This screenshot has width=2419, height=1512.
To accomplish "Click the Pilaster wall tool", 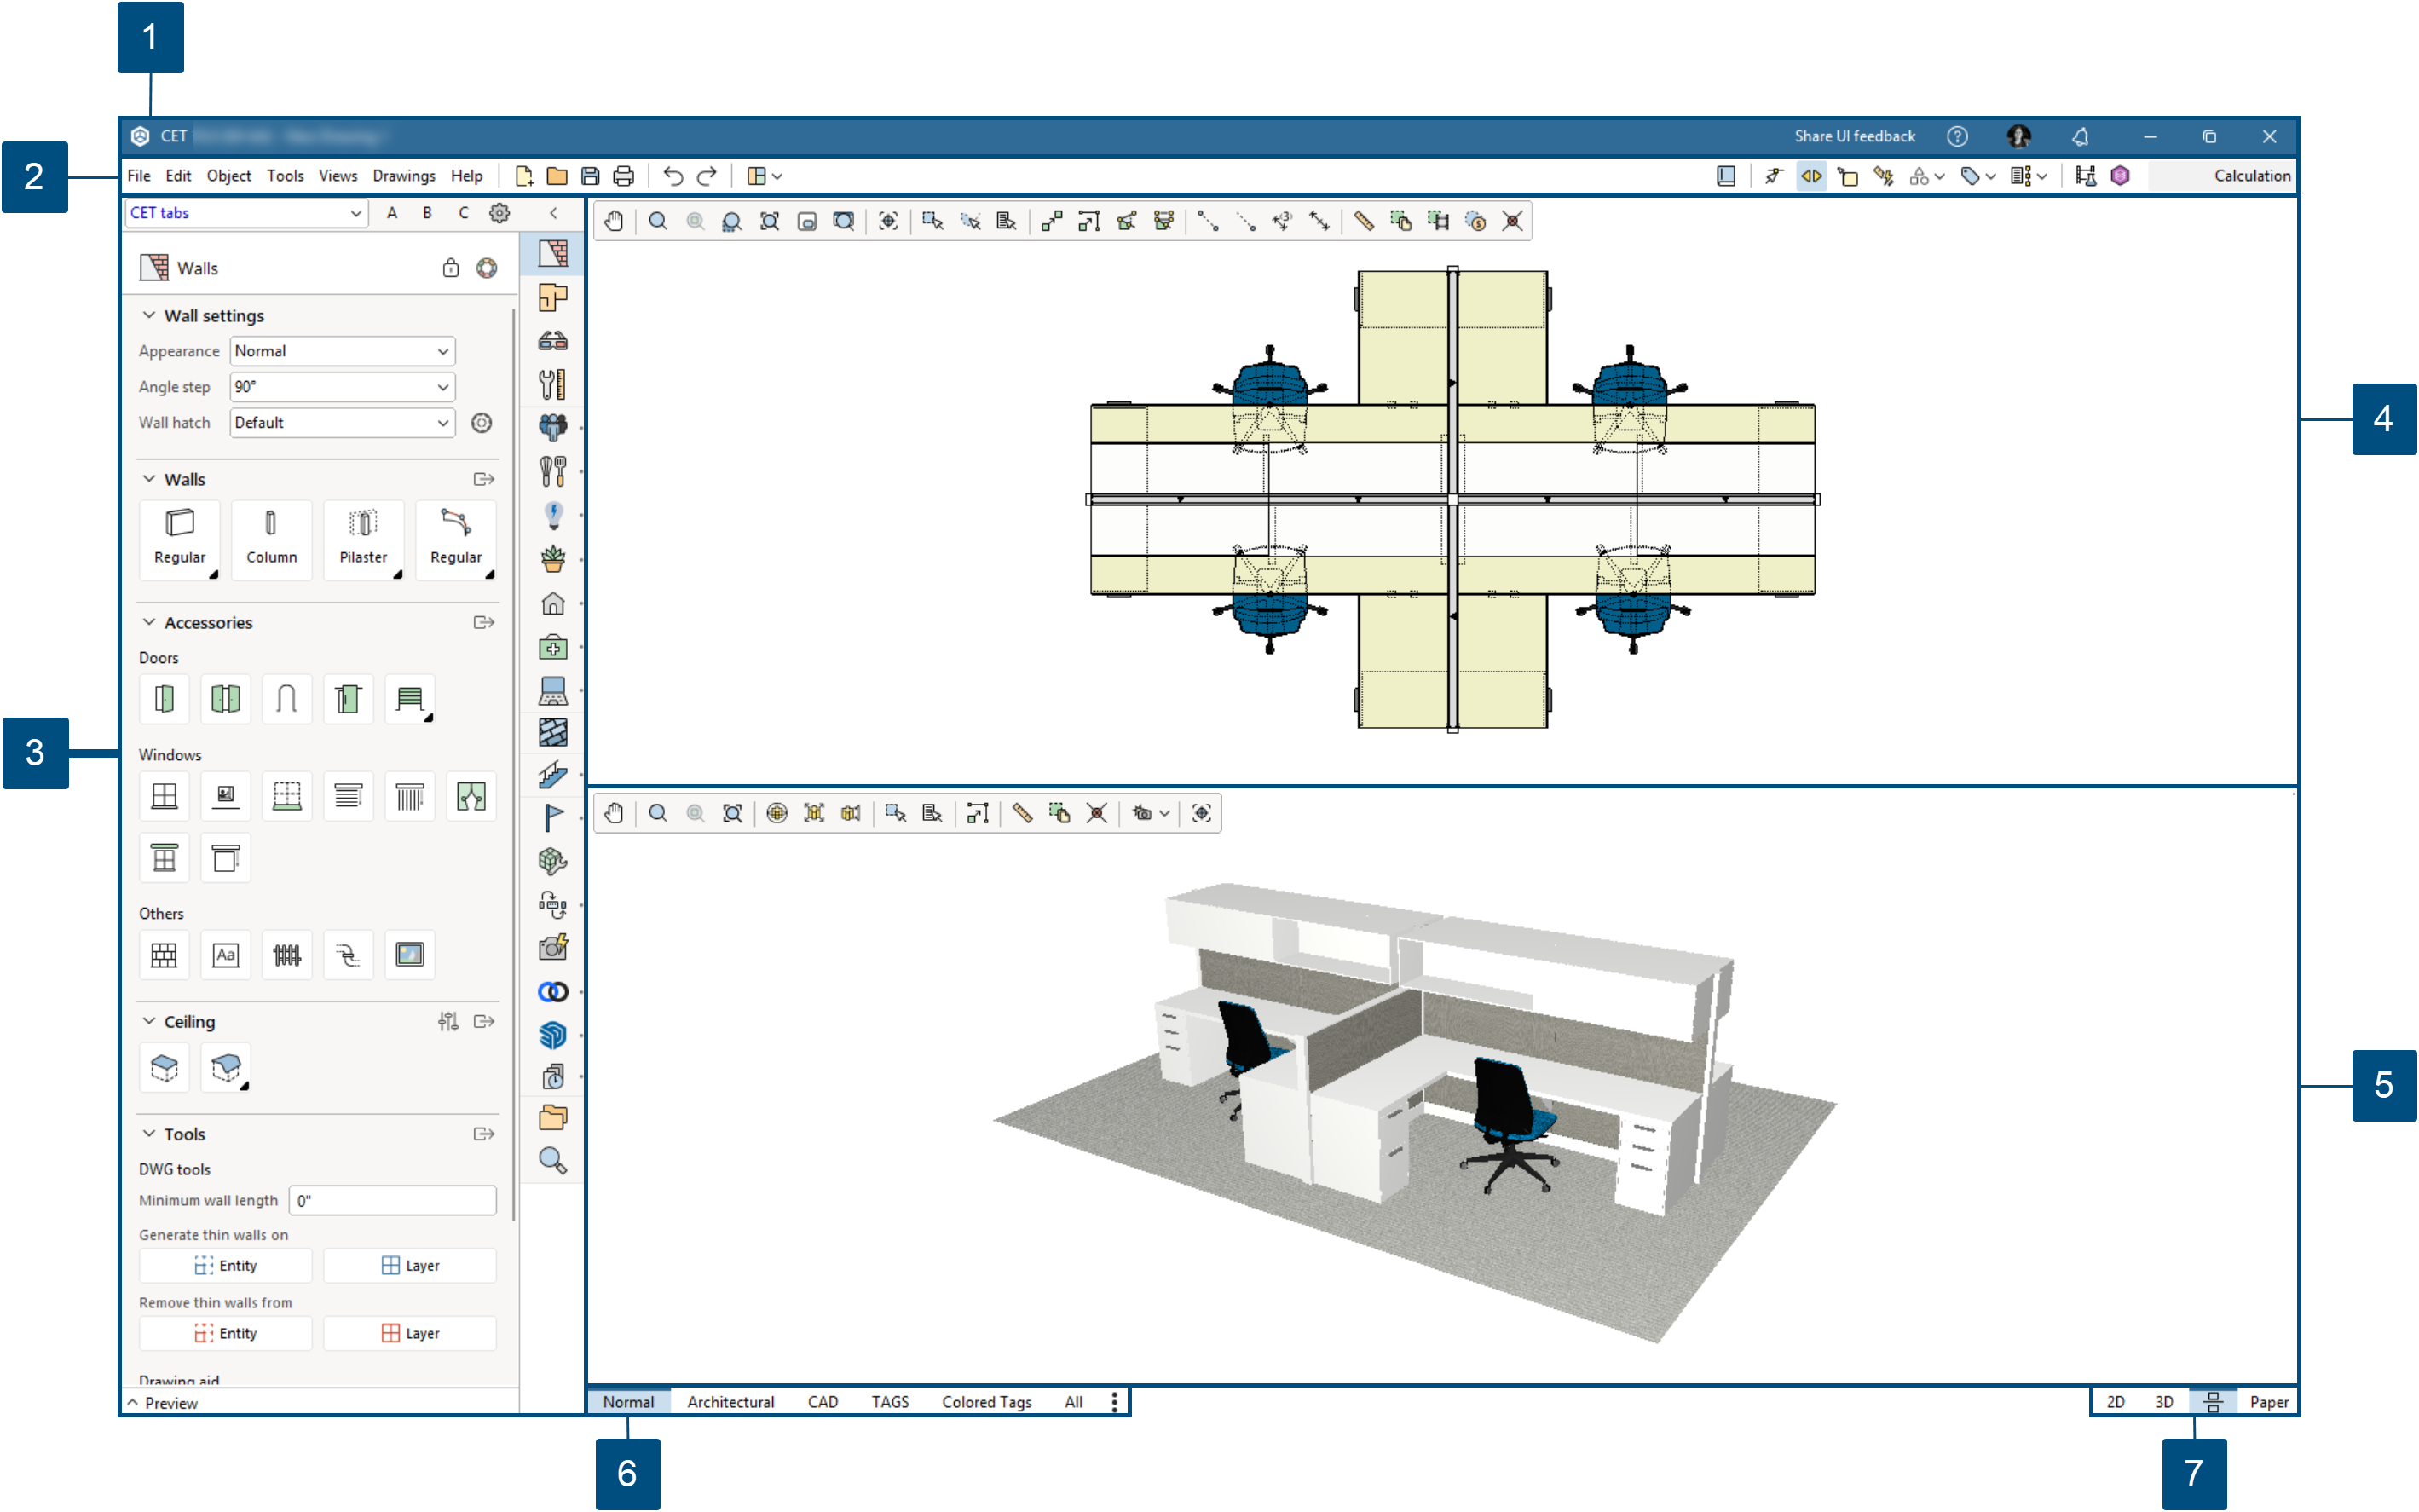I will click(x=363, y=540).
